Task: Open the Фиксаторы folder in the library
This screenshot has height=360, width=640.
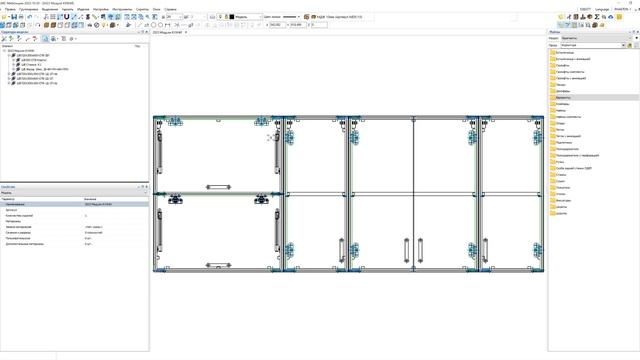Action: coord(563,200)
